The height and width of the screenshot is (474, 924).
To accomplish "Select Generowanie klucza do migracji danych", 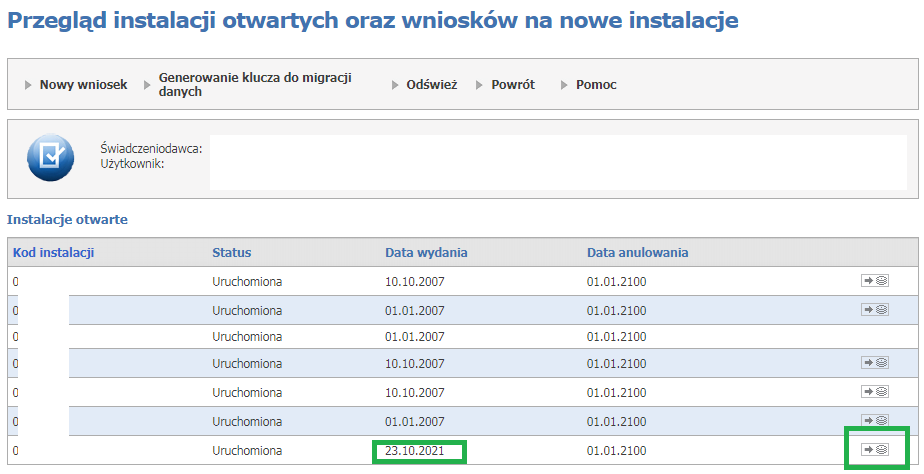I will click(255, 84).
